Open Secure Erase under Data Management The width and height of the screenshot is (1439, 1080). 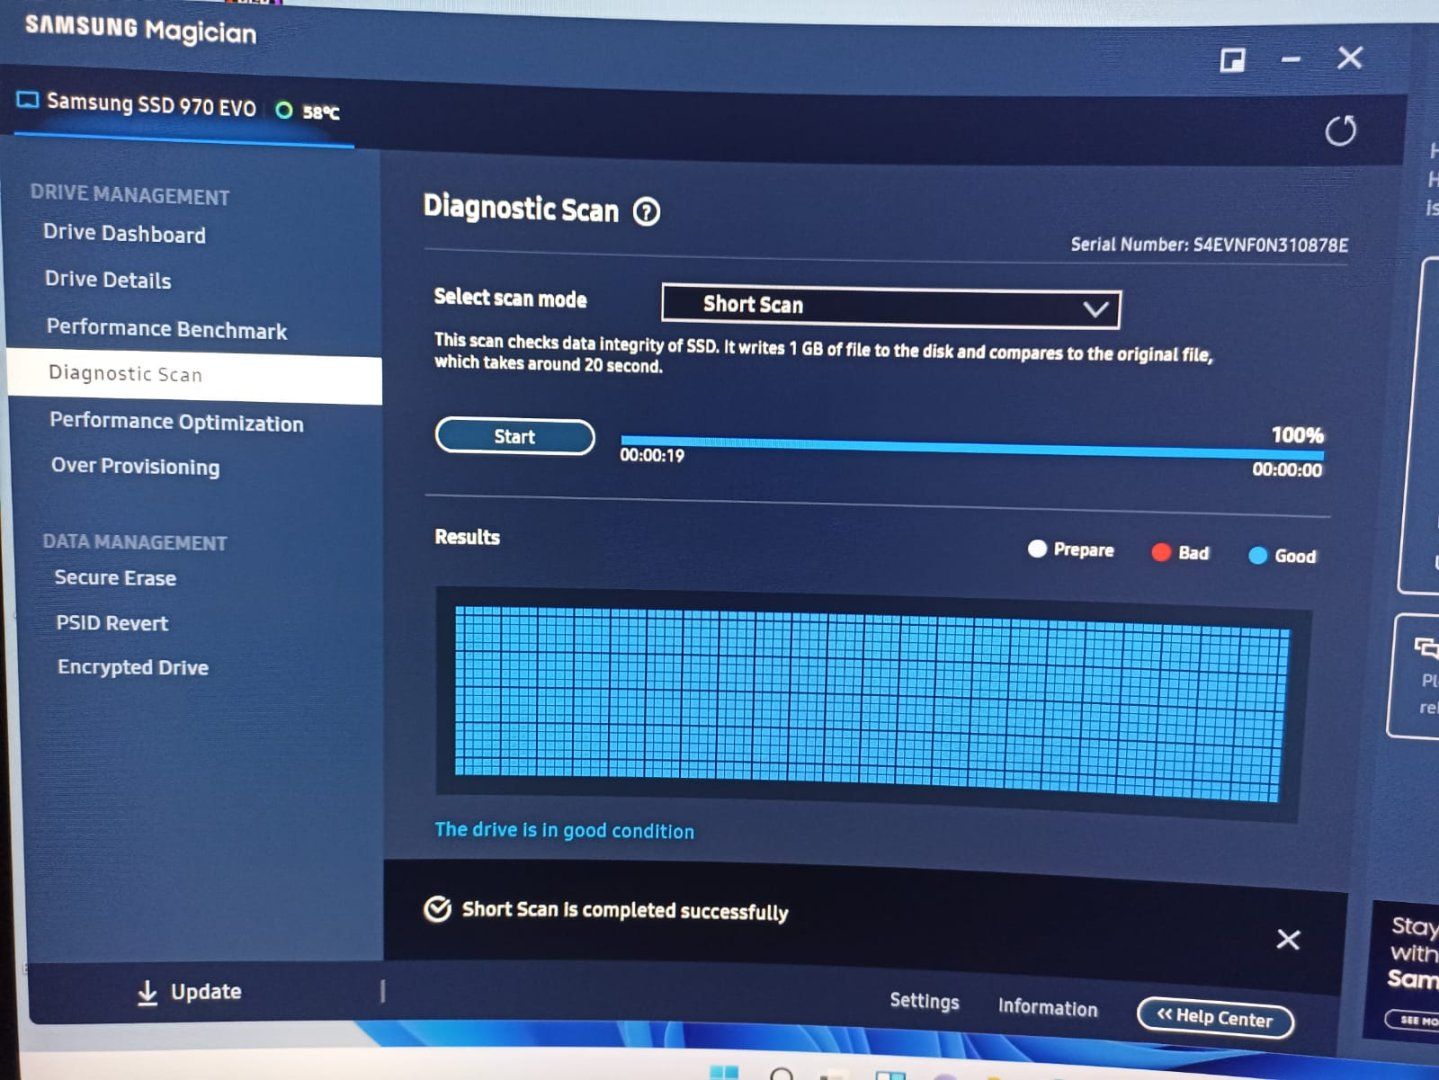(x=115, y=578)
